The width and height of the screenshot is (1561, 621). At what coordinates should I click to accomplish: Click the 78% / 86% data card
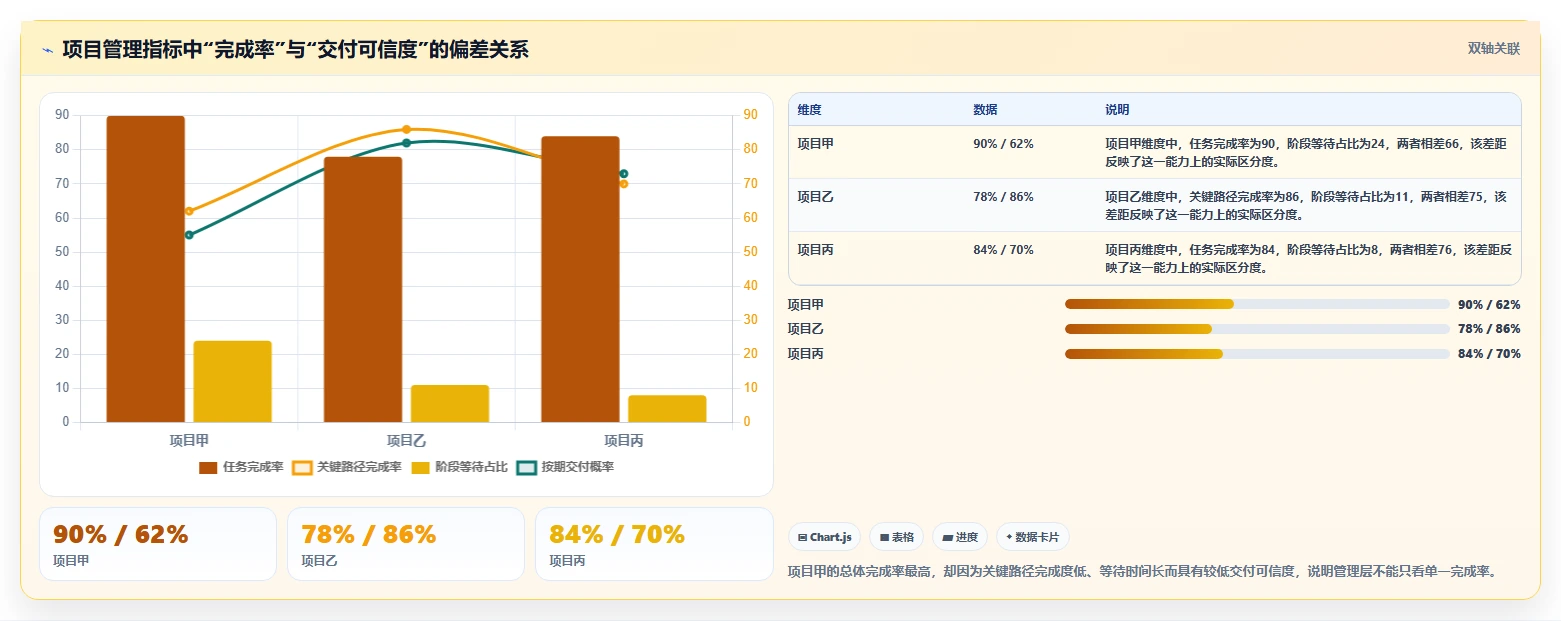[406, 544]
